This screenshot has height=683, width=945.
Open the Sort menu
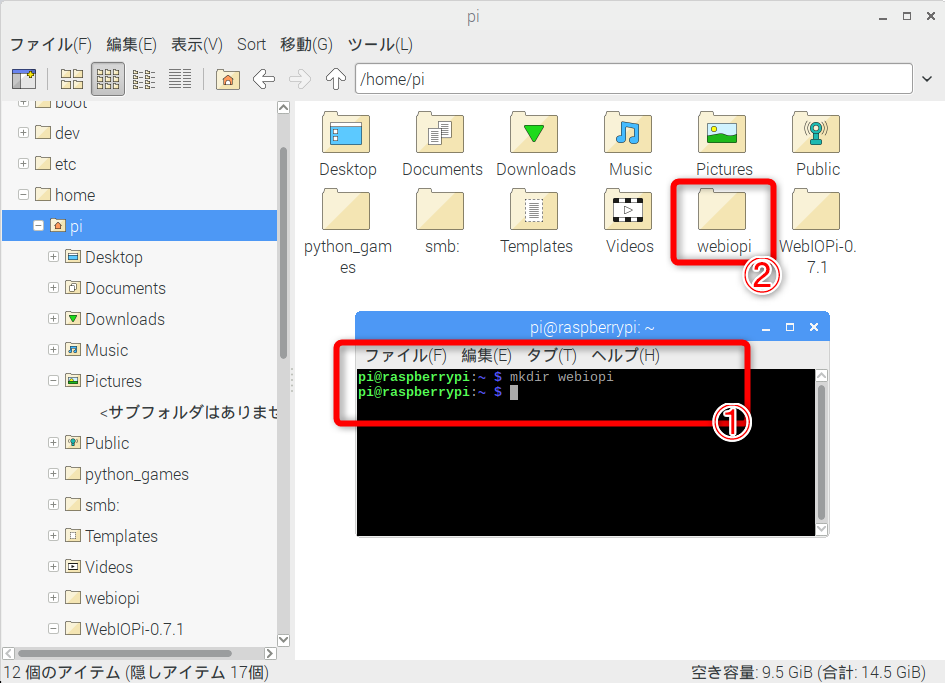point(251,45)
